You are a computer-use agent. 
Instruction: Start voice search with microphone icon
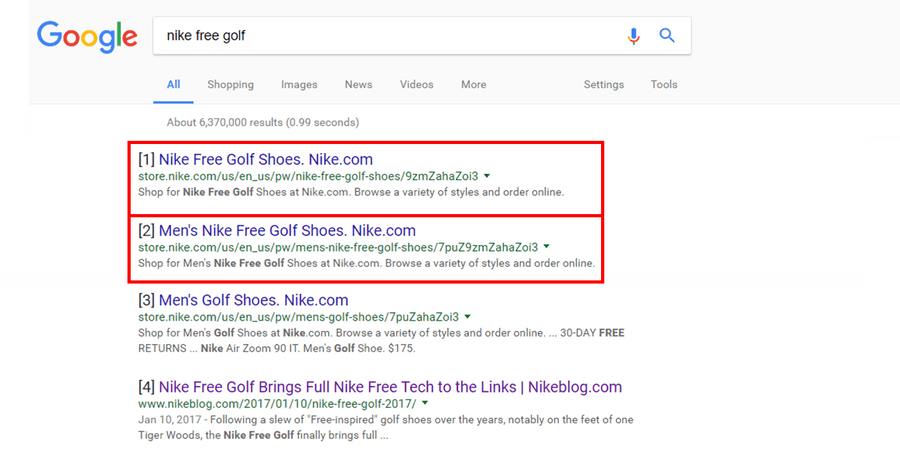tap(633, 36)
